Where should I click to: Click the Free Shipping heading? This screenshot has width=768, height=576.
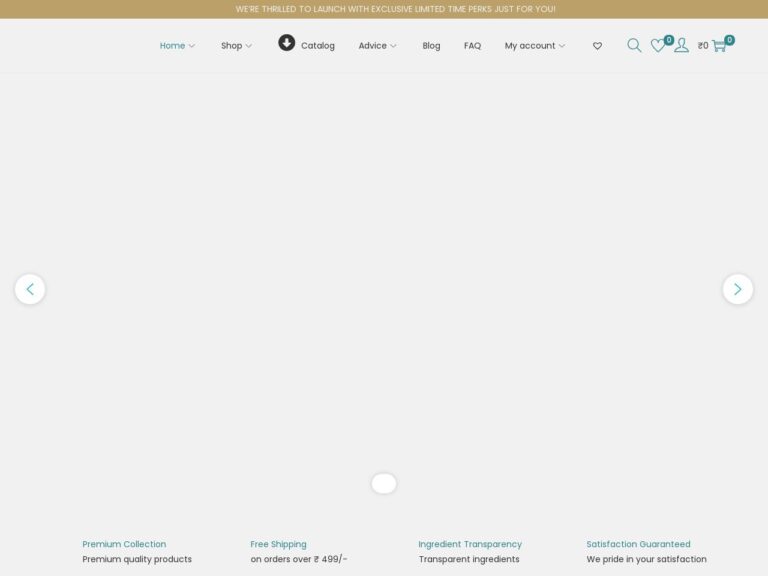tap(278, 544)
